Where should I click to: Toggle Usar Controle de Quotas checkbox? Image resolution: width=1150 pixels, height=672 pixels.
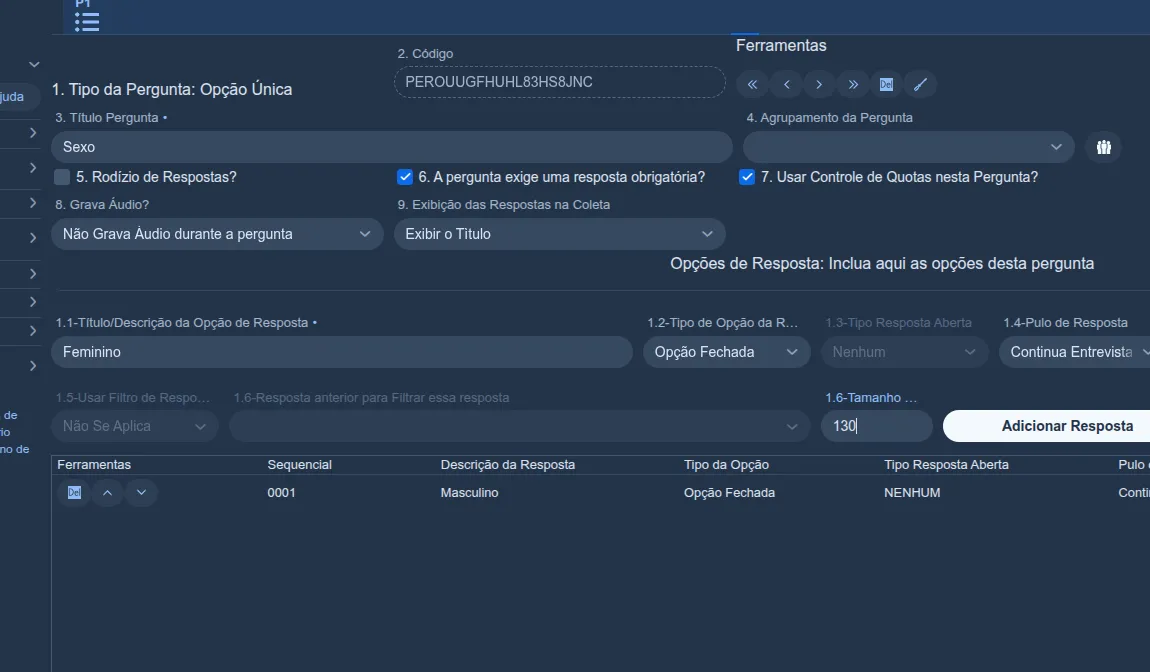[x=747, y=177]
